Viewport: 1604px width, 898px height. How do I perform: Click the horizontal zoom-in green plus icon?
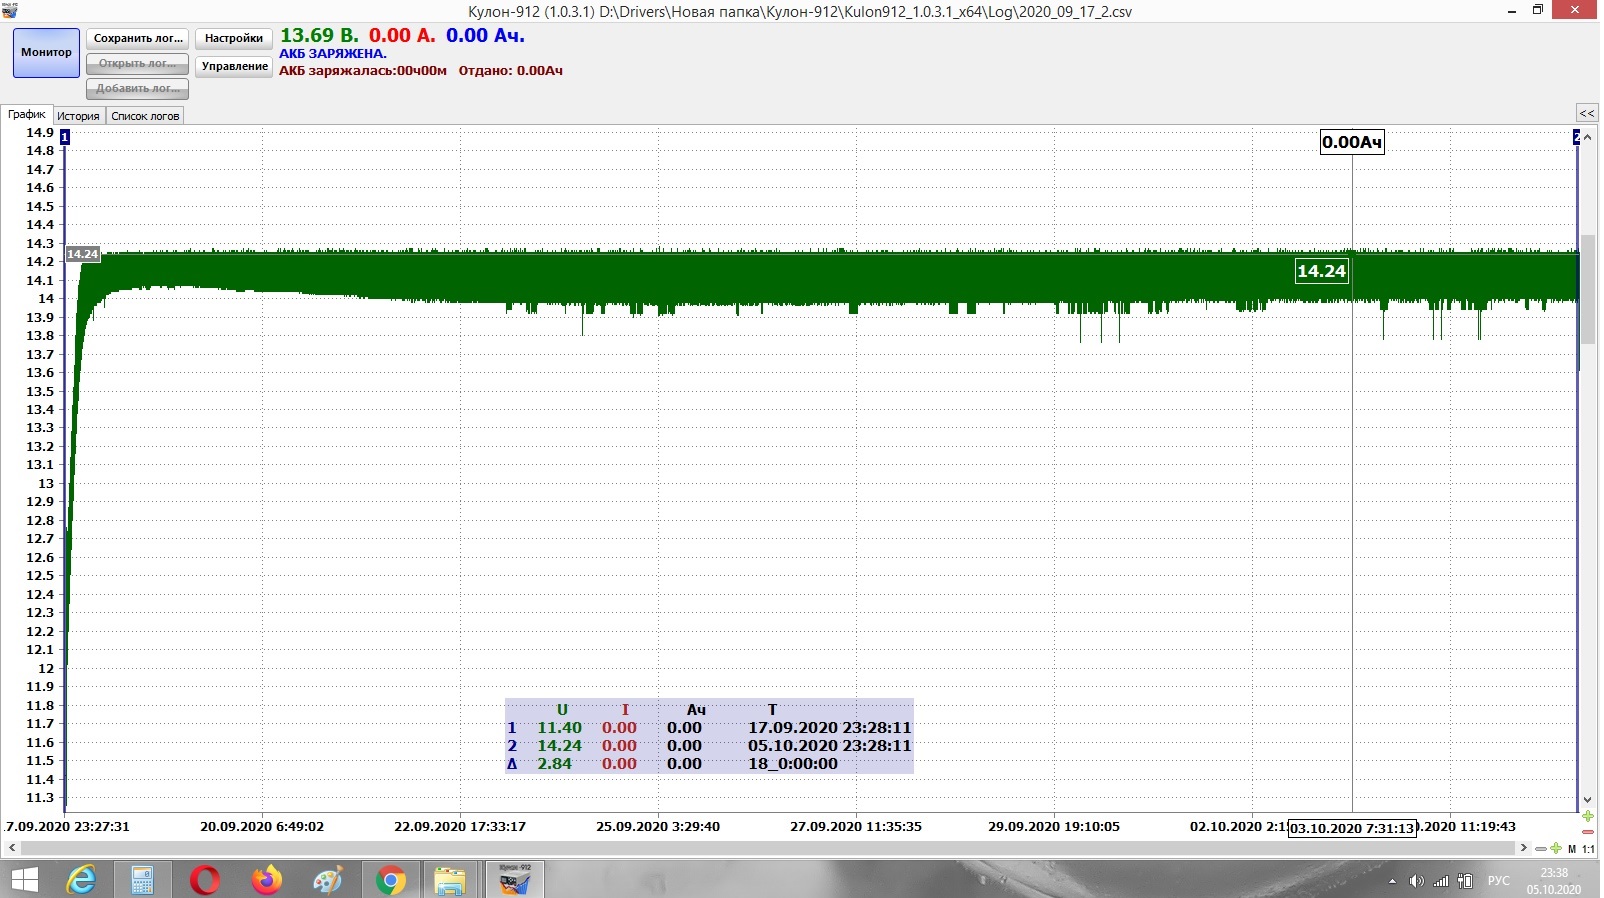pos(1556,848)
